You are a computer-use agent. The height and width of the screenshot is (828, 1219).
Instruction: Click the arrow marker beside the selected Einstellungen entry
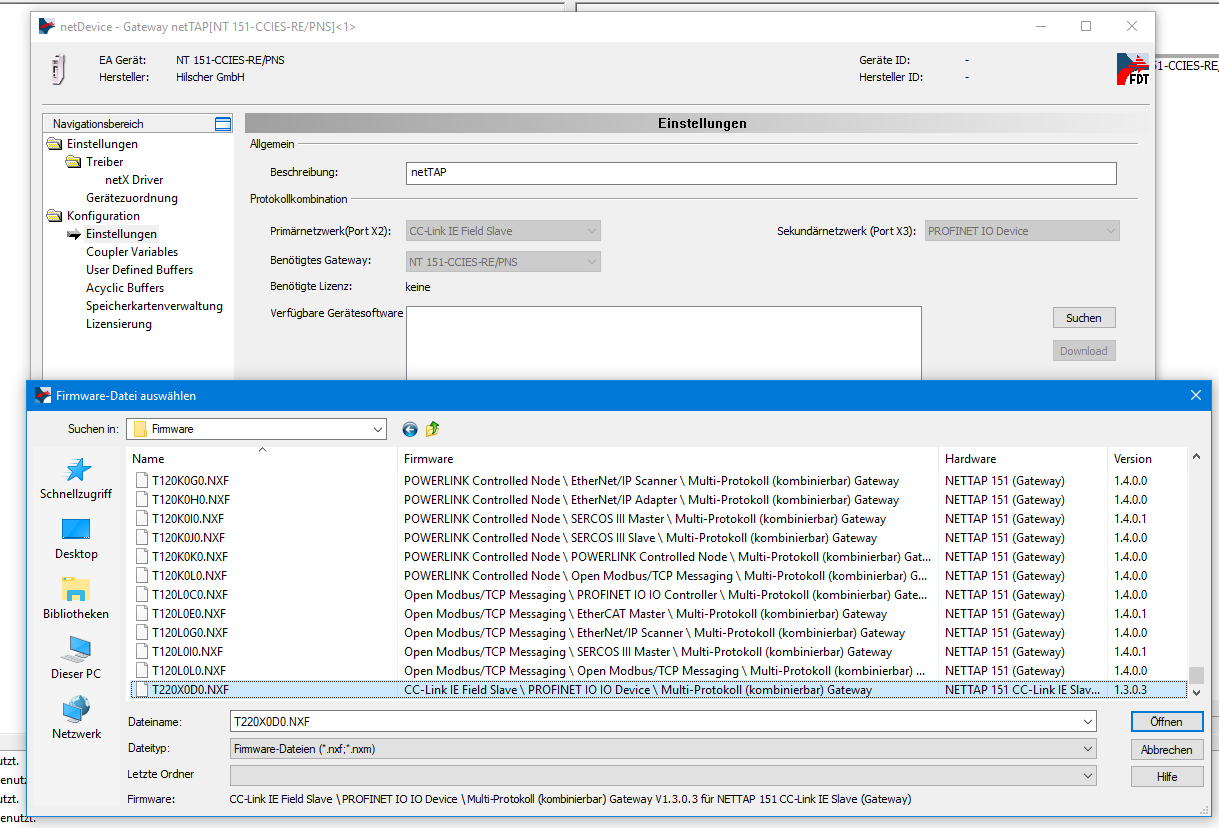(74, 234)
